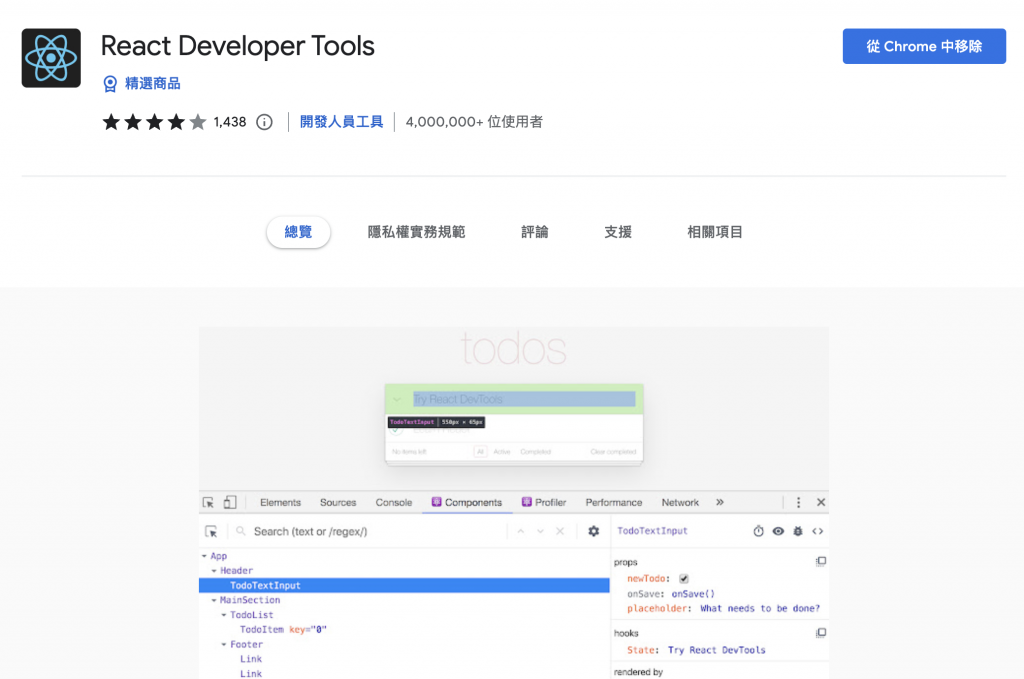Switch to the Profiler DevTools tab
1024x679 pixels.
tap(543, 502)
